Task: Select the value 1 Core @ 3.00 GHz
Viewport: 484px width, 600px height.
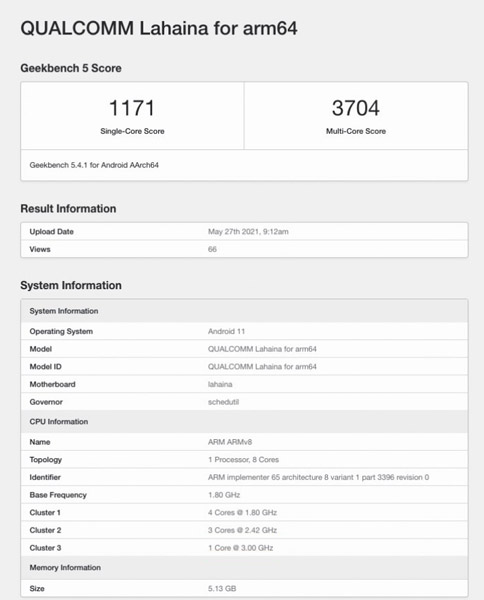Action: 240,548
